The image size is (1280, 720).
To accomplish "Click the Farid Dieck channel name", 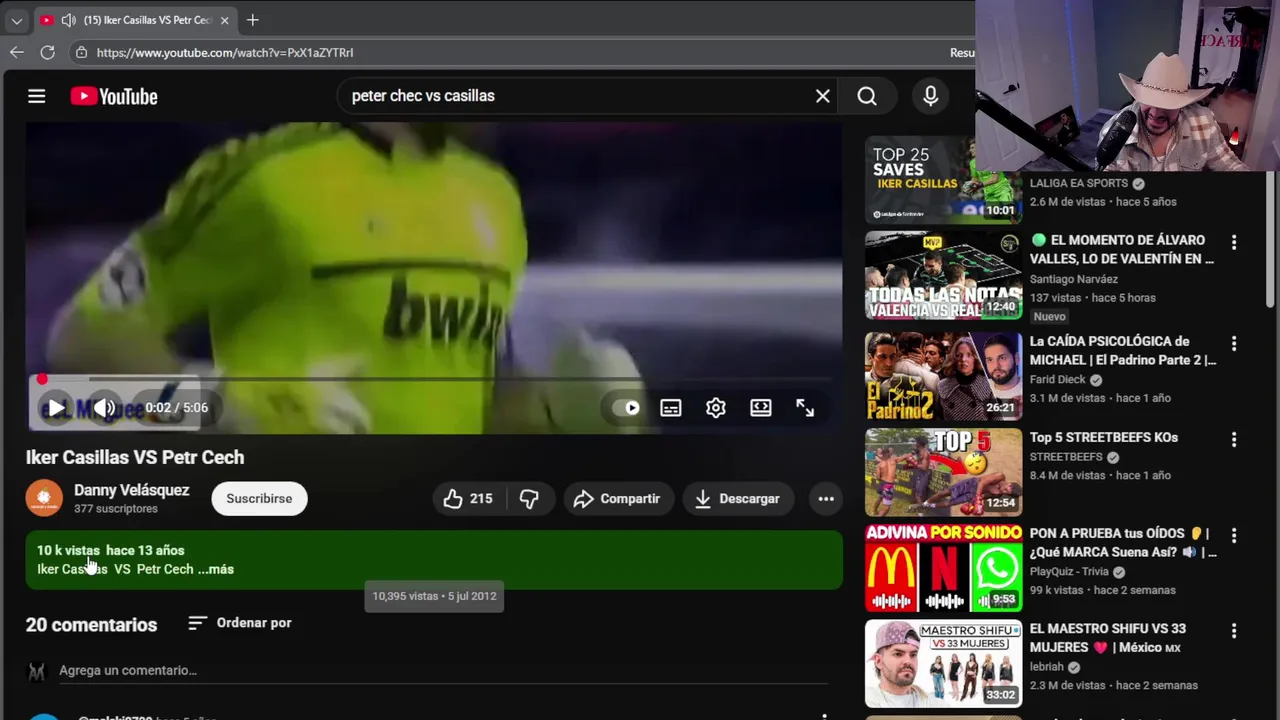I will coord(1057,379).
